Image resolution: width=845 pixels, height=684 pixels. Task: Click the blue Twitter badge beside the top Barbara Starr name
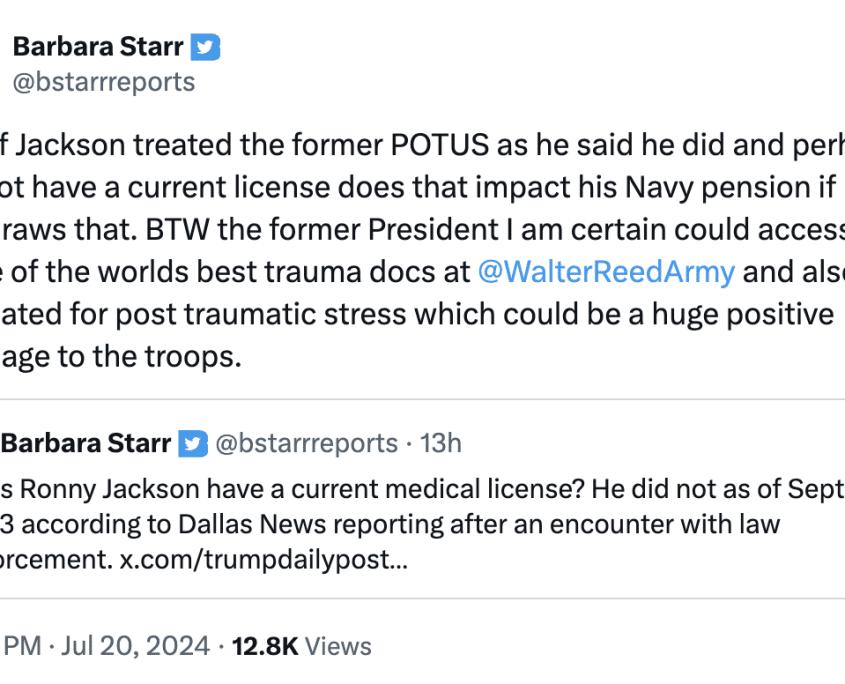point(205,47)
